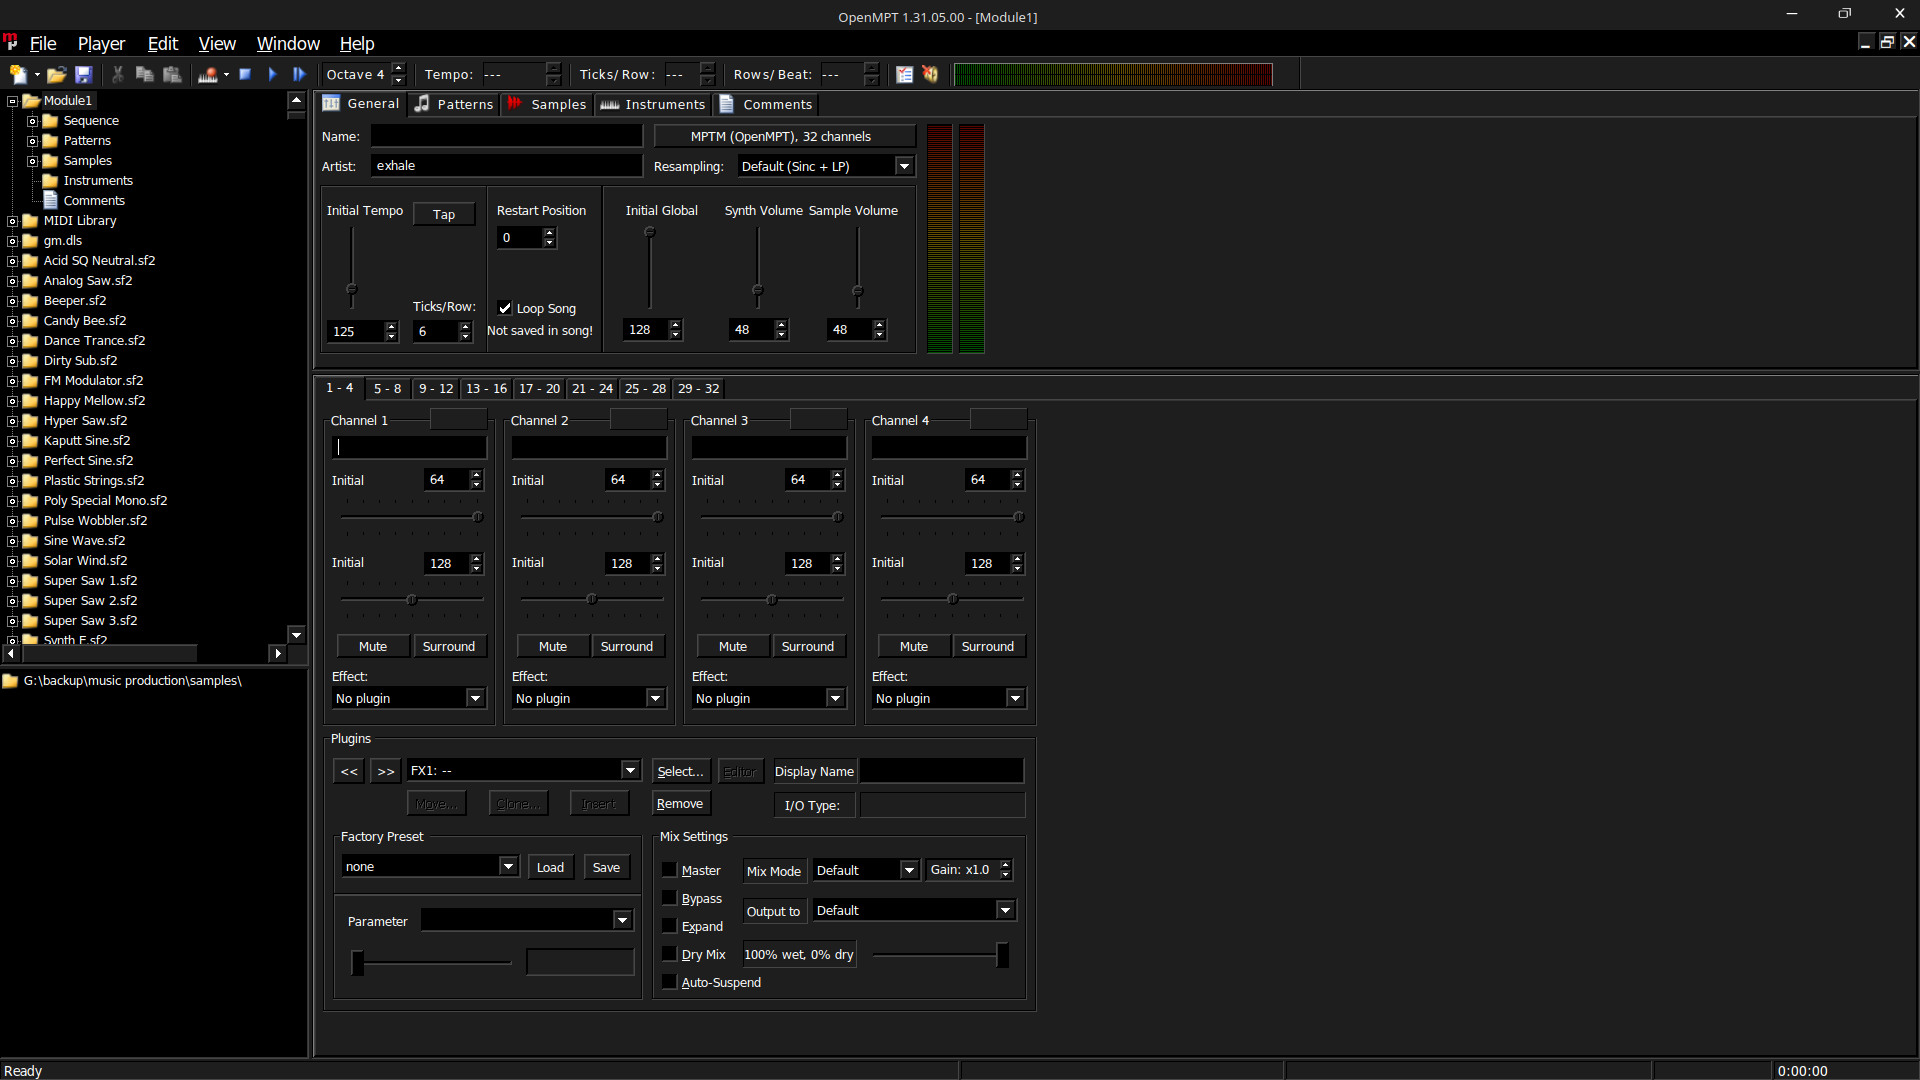Click the MIDI record keyboard icon

pyautogui.click(x=208, y=74)
